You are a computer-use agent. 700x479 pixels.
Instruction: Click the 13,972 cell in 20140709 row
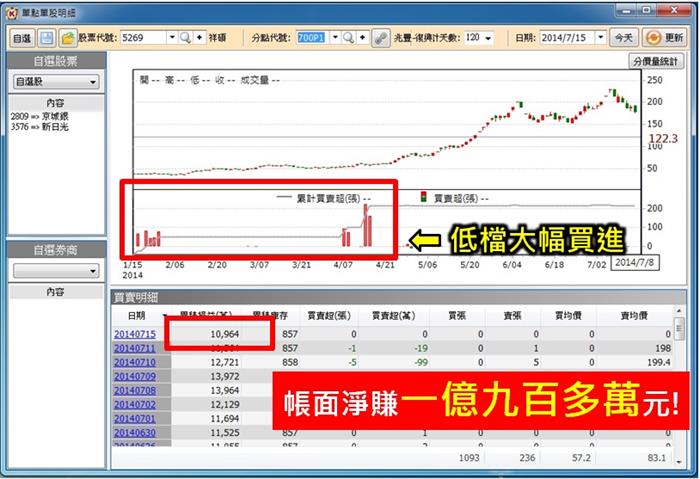[225, 376]
